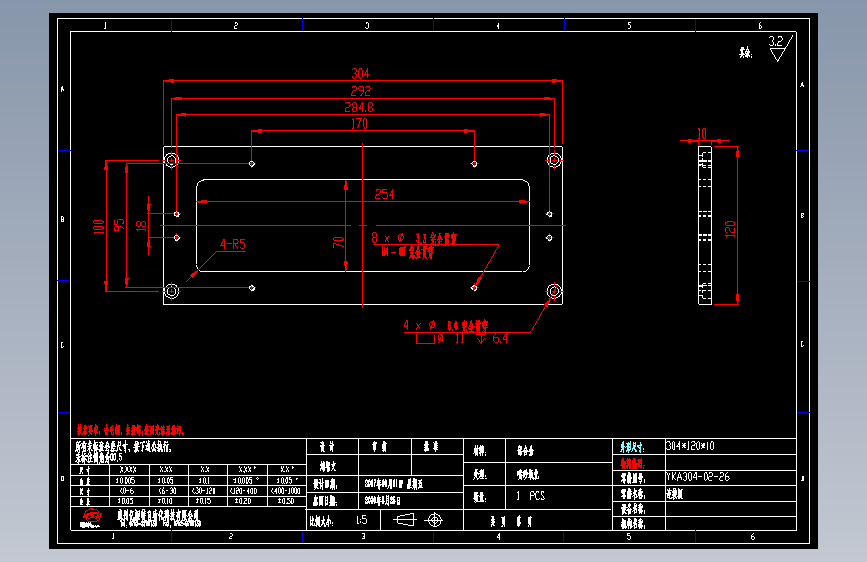This screenshot has height=562, width=867.
Task: Select the 304*120*10 blank size text
Action: (690, 446)
